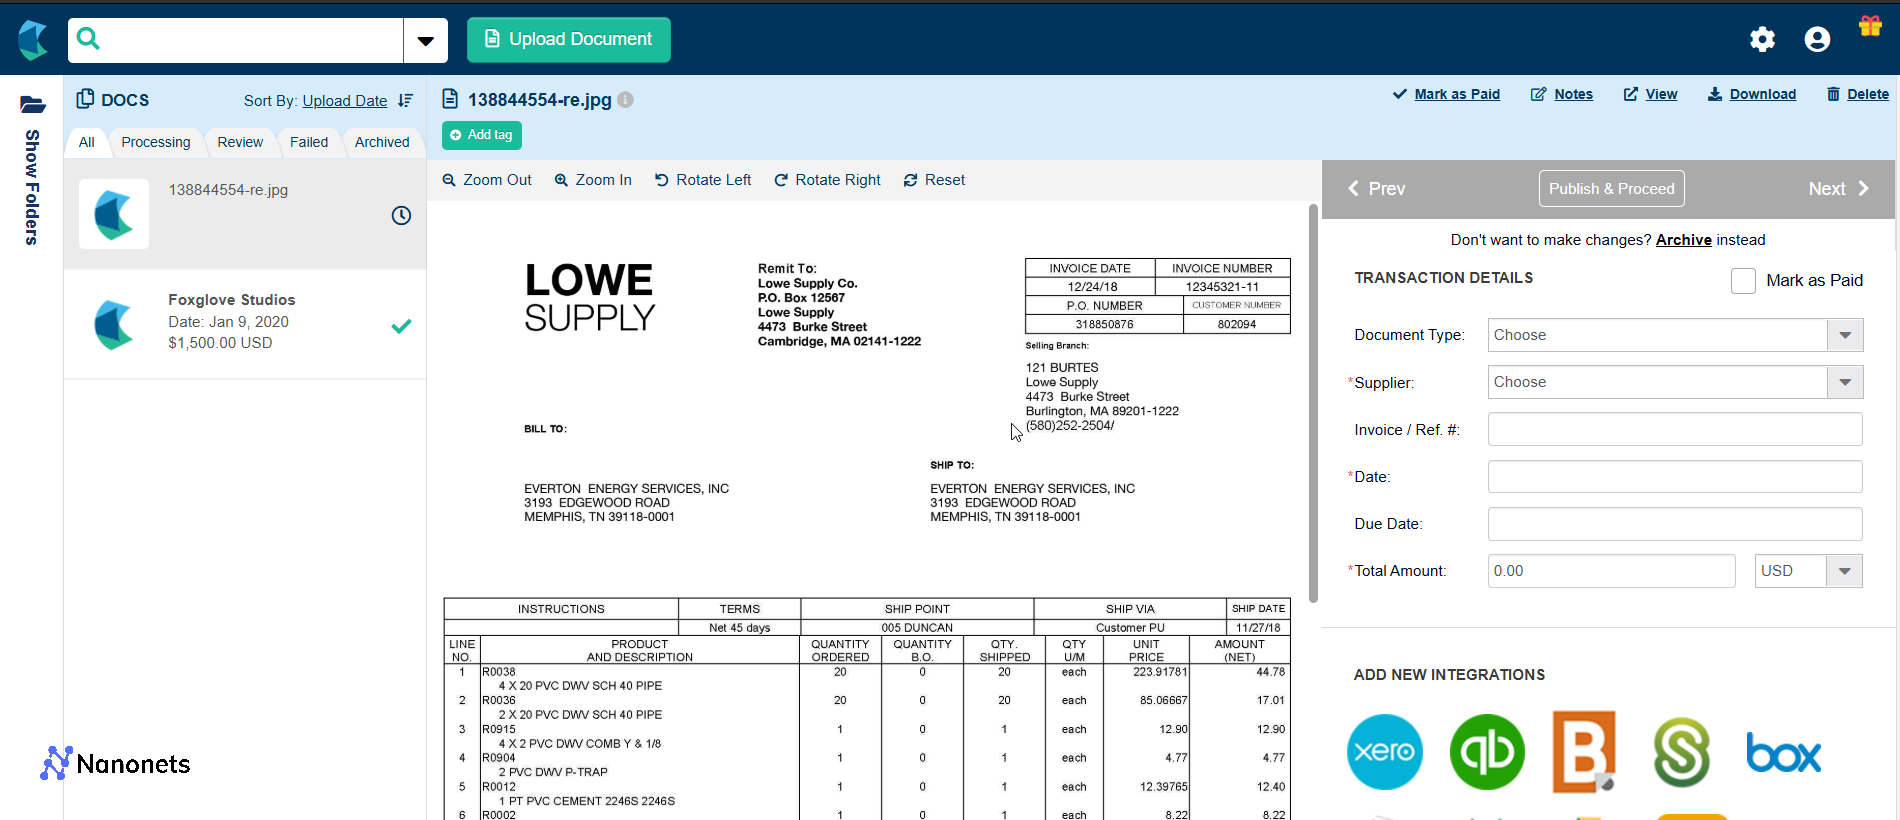Go to Prev document
The height and width of the screenshot is (820, 1900).
[x=1376, y=189]
